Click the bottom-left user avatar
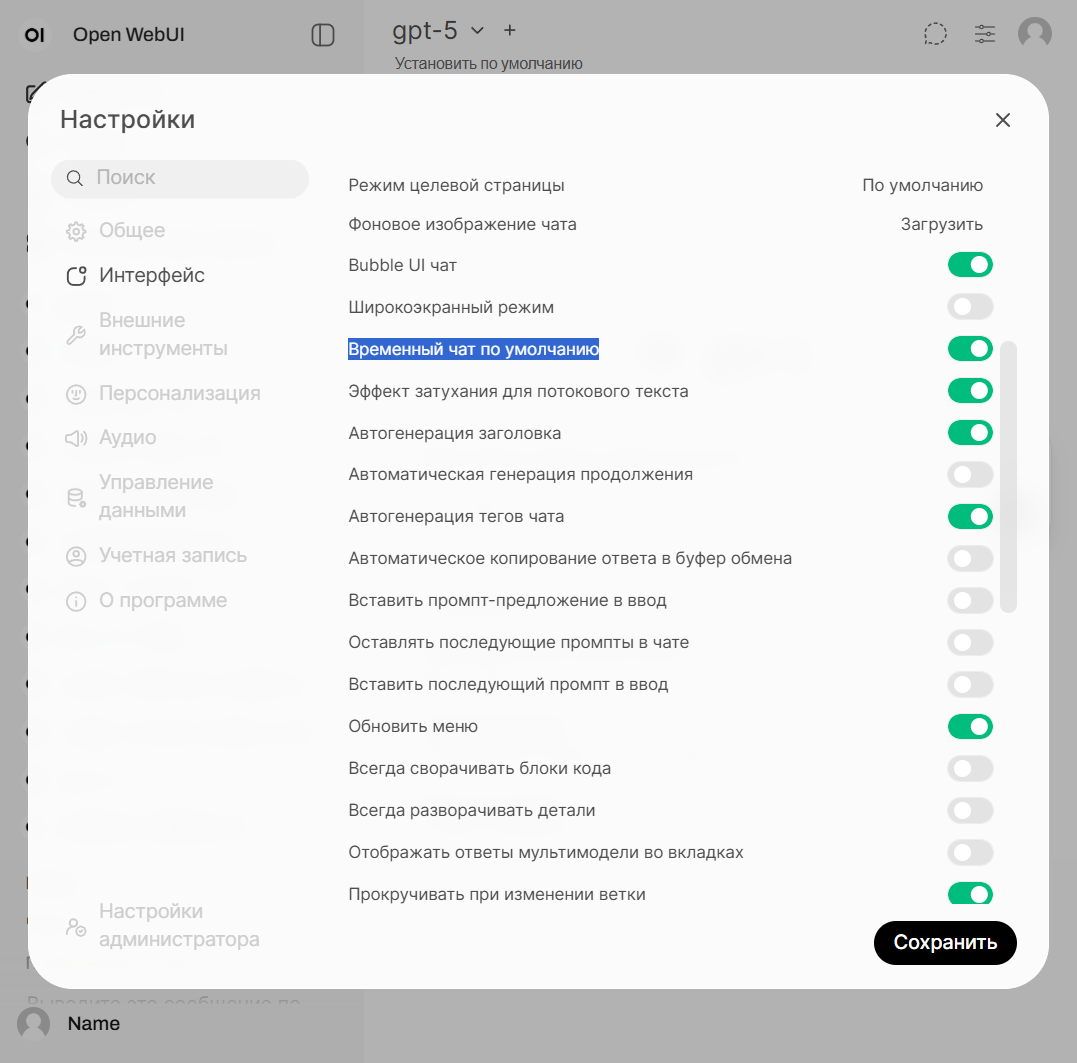The image size is (1077, 1063). pos(34,1023)
